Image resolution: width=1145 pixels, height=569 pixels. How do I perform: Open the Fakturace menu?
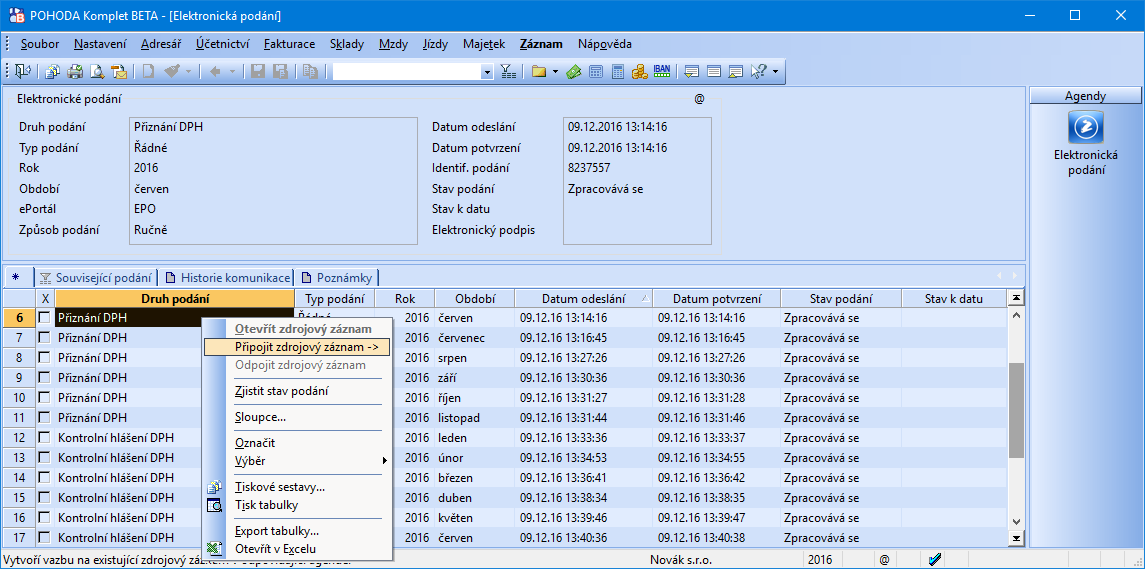290,44
